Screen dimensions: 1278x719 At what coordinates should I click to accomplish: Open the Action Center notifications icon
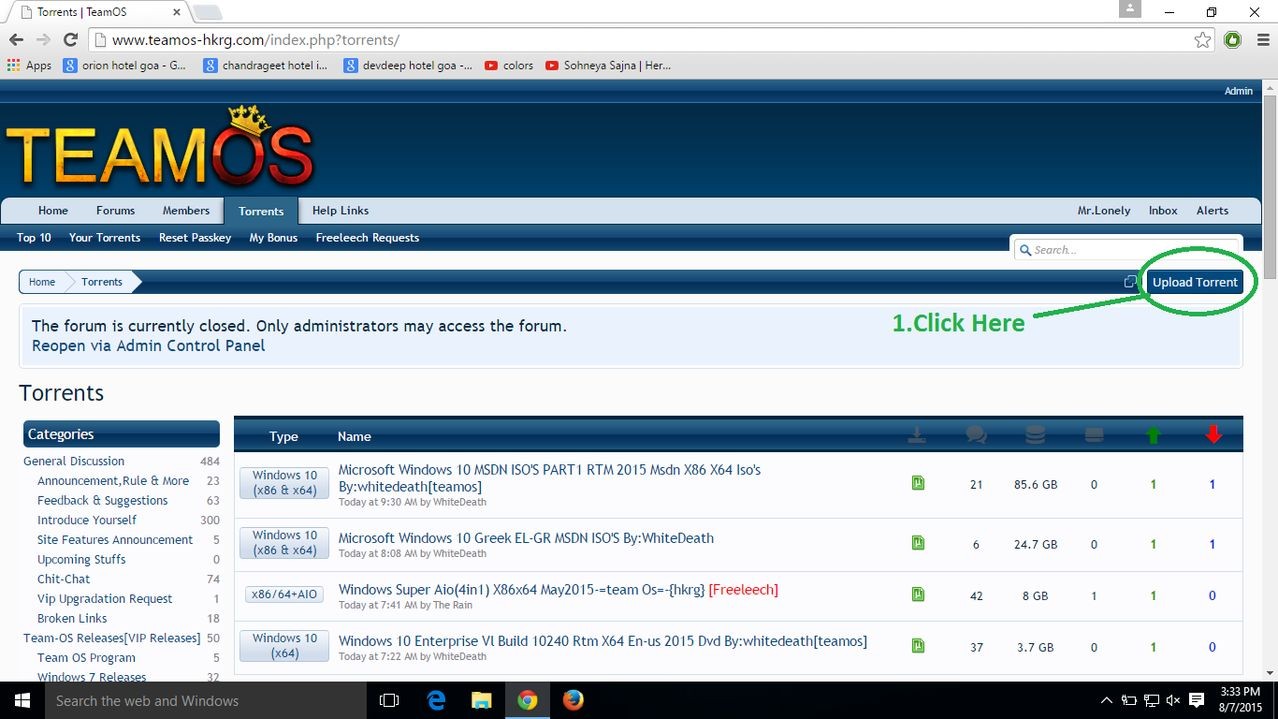coord(1197,701)
